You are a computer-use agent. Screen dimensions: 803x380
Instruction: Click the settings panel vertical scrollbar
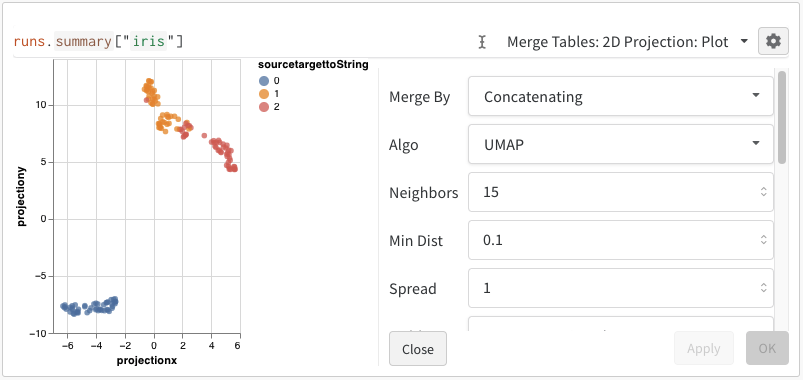(x=781, y=118)
